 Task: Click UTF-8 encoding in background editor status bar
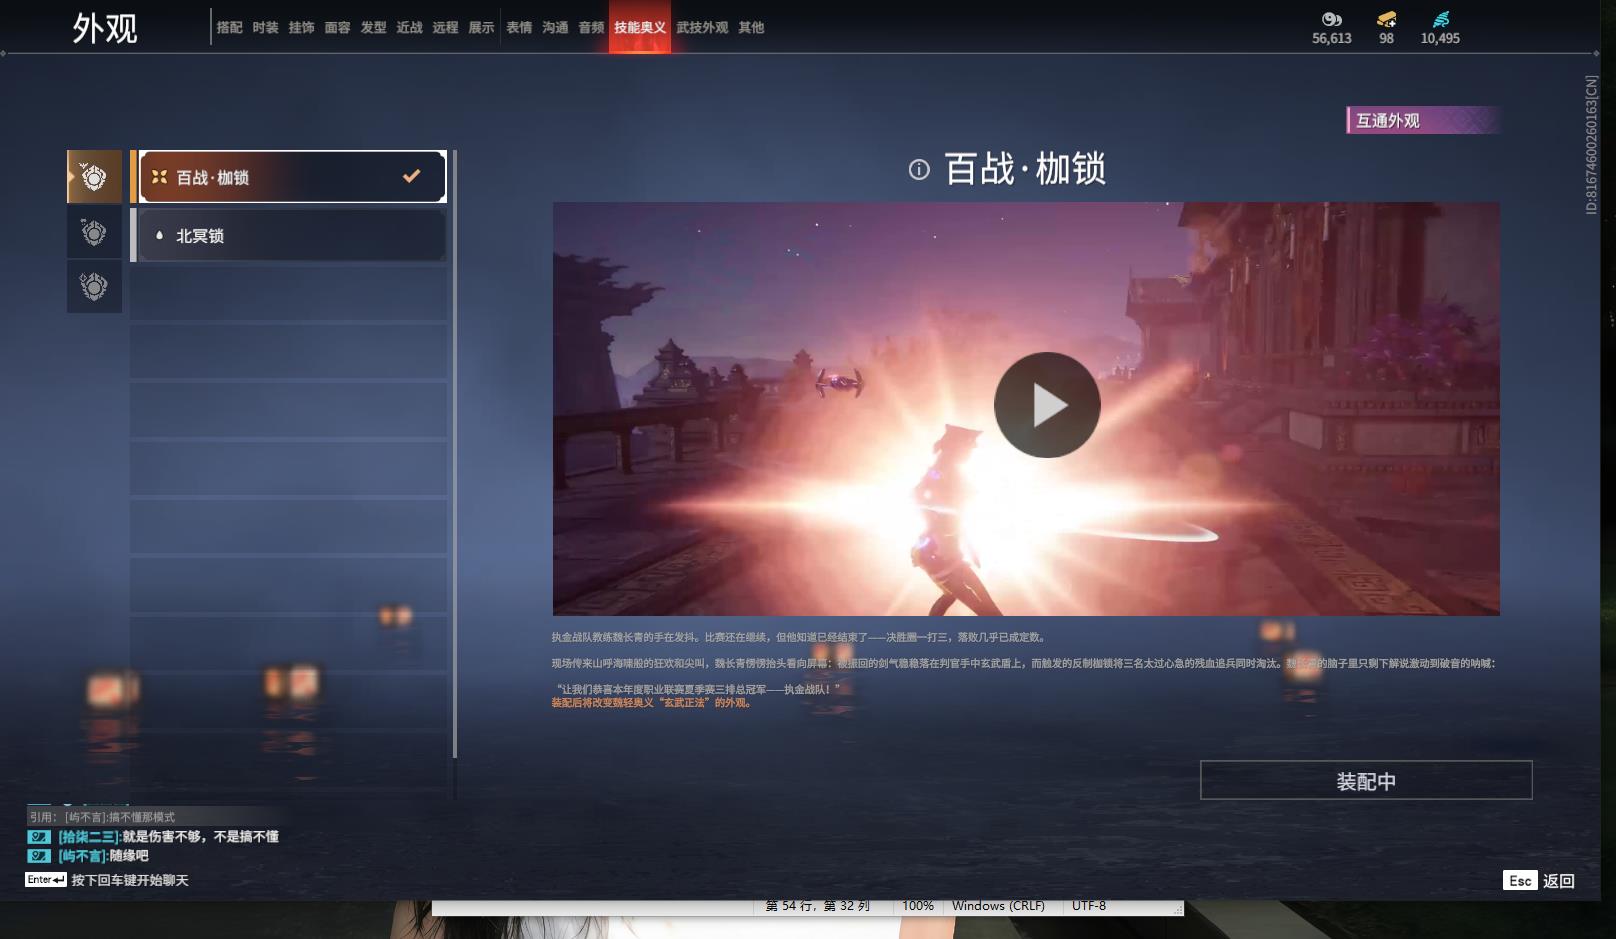pos(1089,906)
